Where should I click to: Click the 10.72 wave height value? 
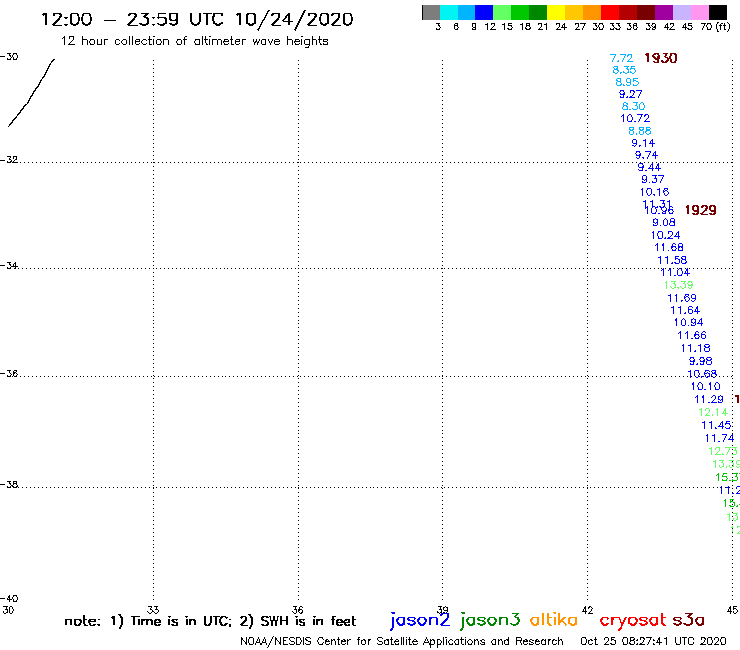click(x=635, y=118)
